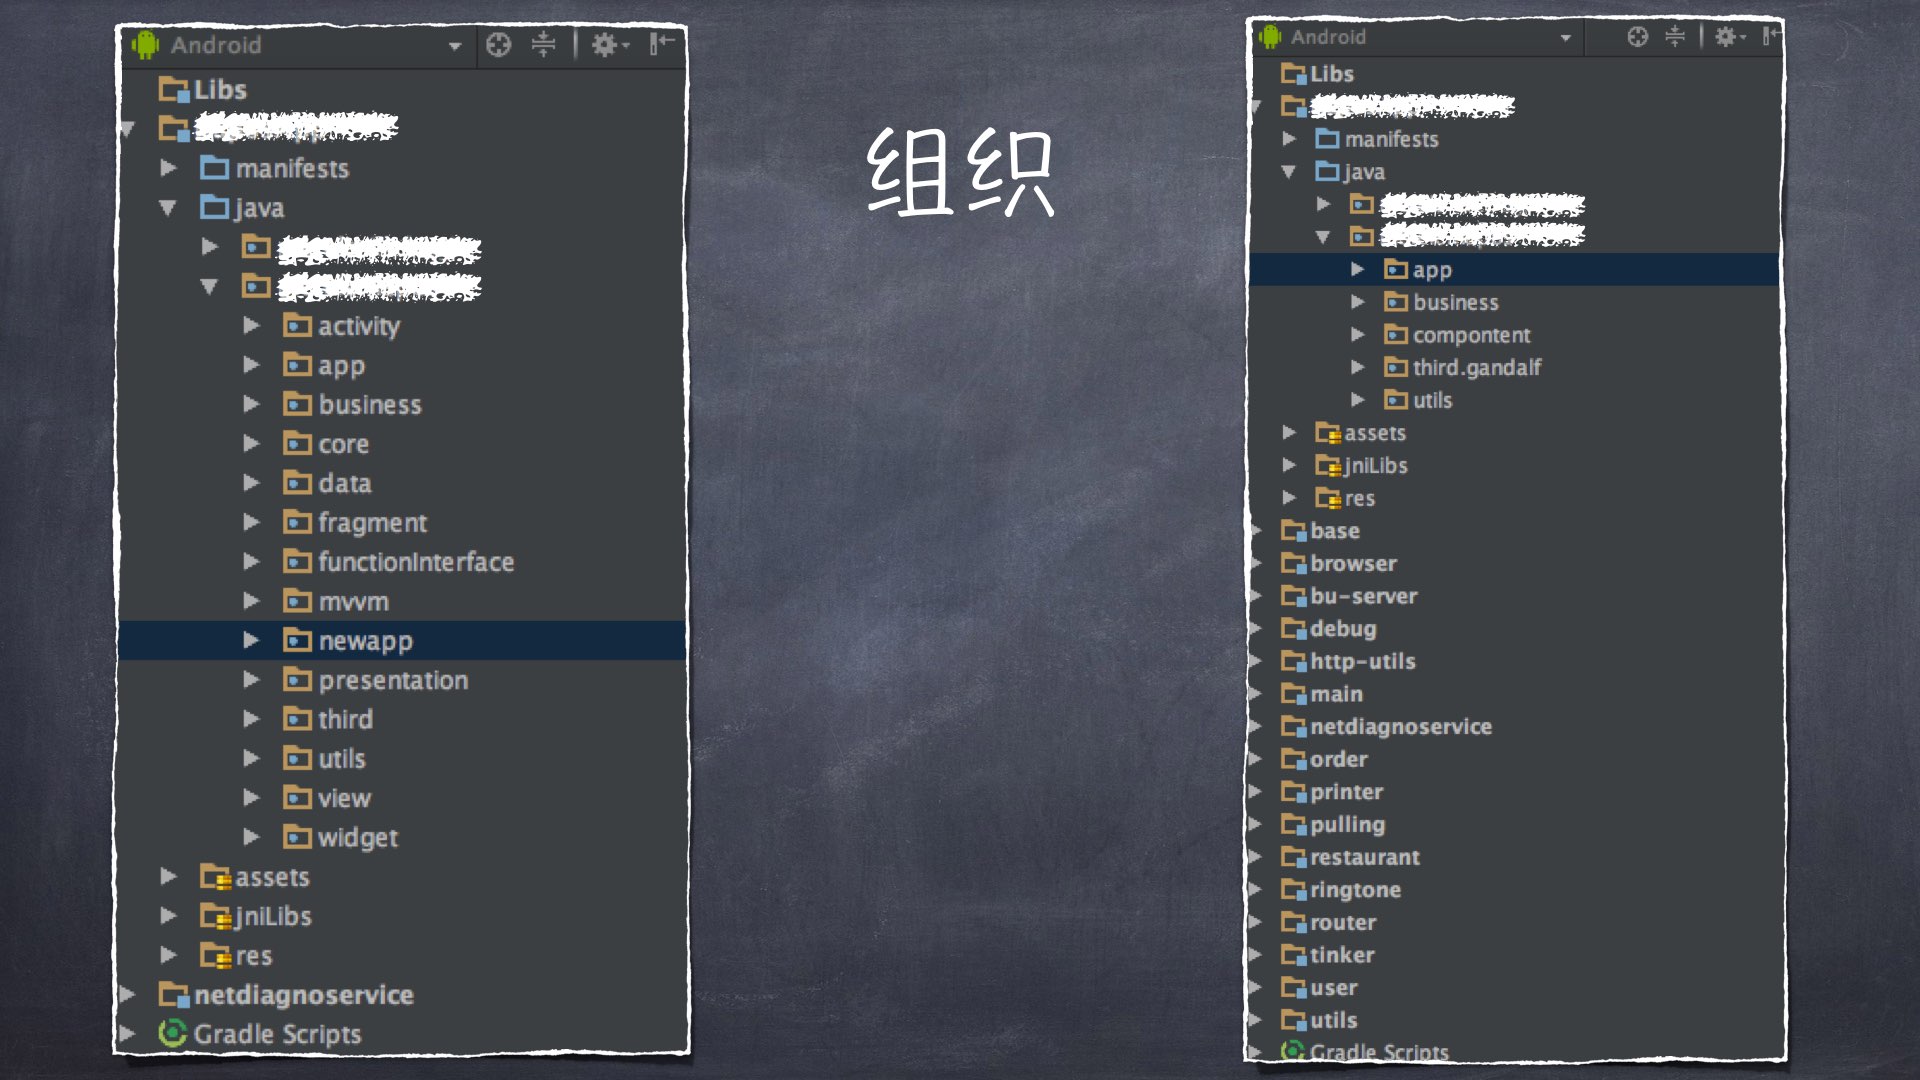Open gear settings icon in left panel
This screenshot has width=1920, height=1080.
click(609, 45)
